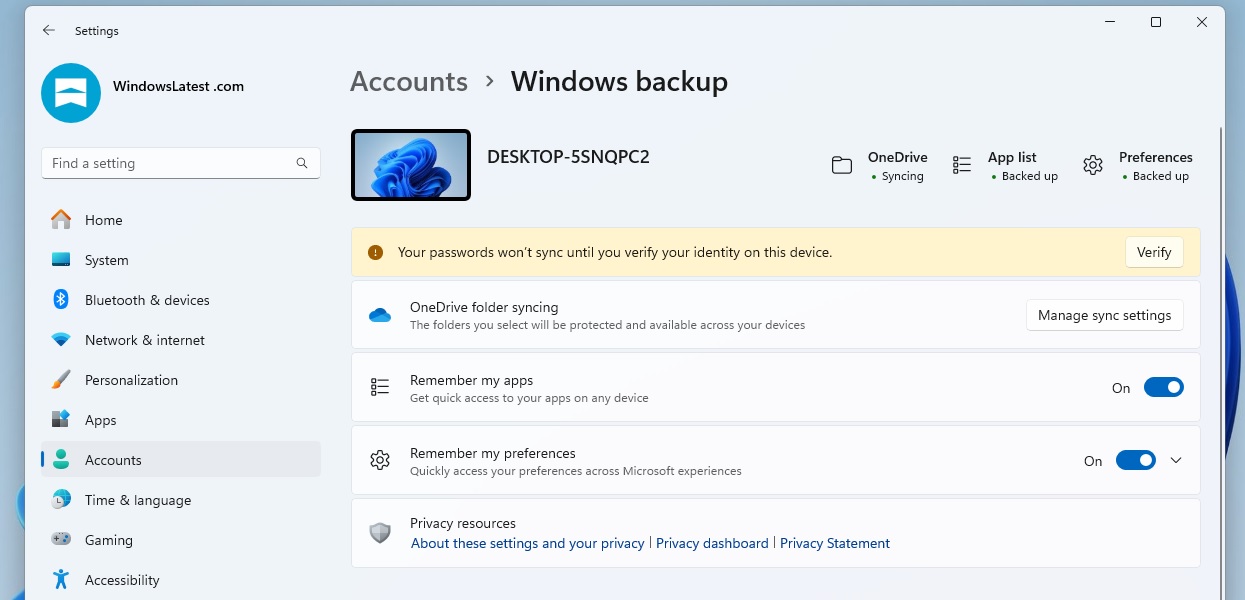Click the Network wifi icon
This screenshot has height=600, width=1245.
61,340
